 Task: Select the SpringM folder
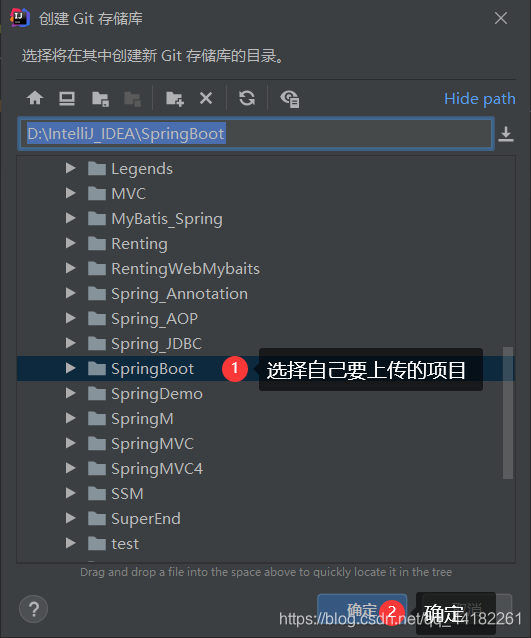pos(142,419)
